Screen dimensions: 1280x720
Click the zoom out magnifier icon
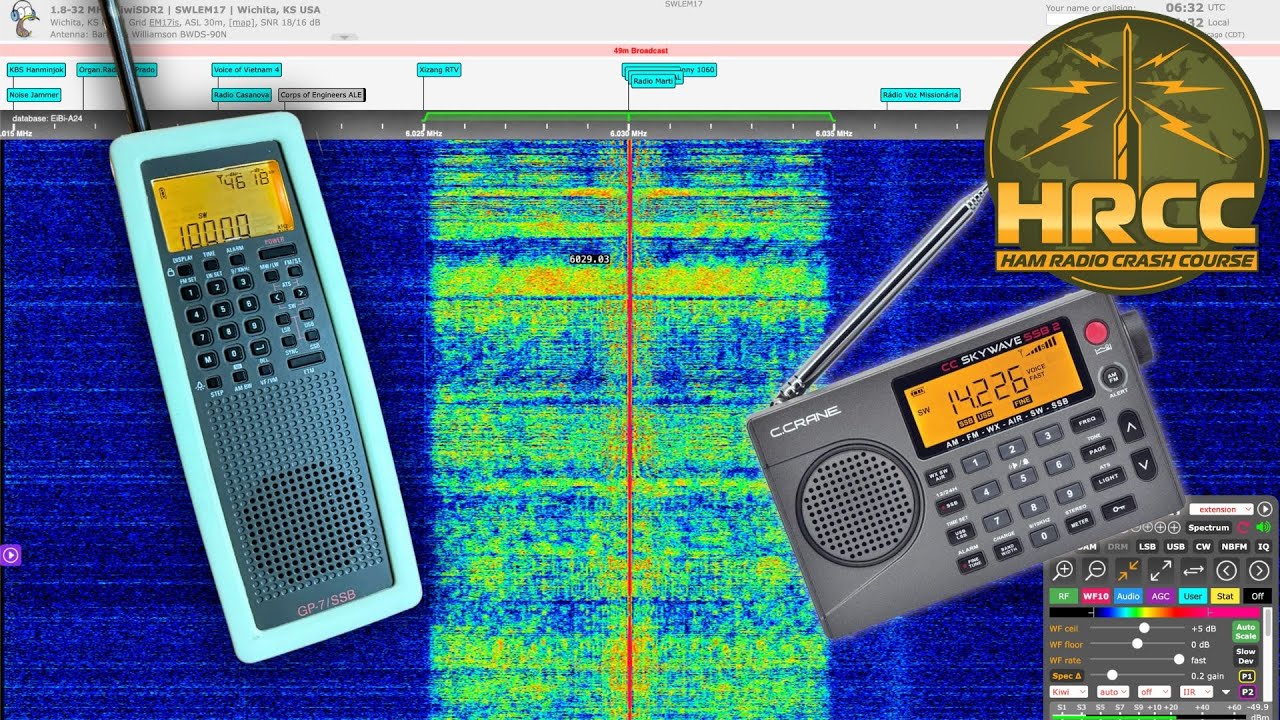click(1096, 570)
